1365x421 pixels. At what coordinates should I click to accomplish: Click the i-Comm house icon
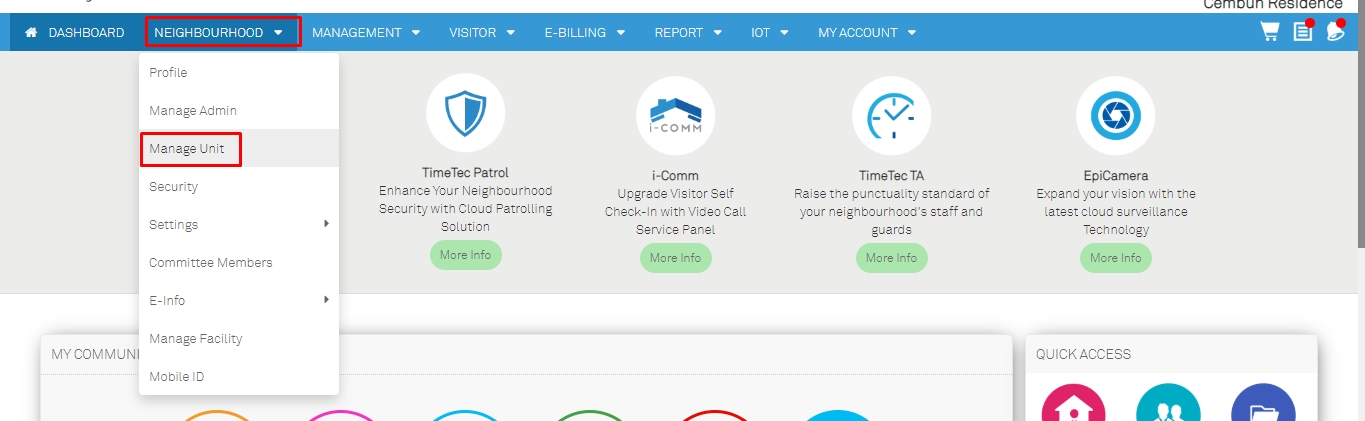click(x=675, y=115)
